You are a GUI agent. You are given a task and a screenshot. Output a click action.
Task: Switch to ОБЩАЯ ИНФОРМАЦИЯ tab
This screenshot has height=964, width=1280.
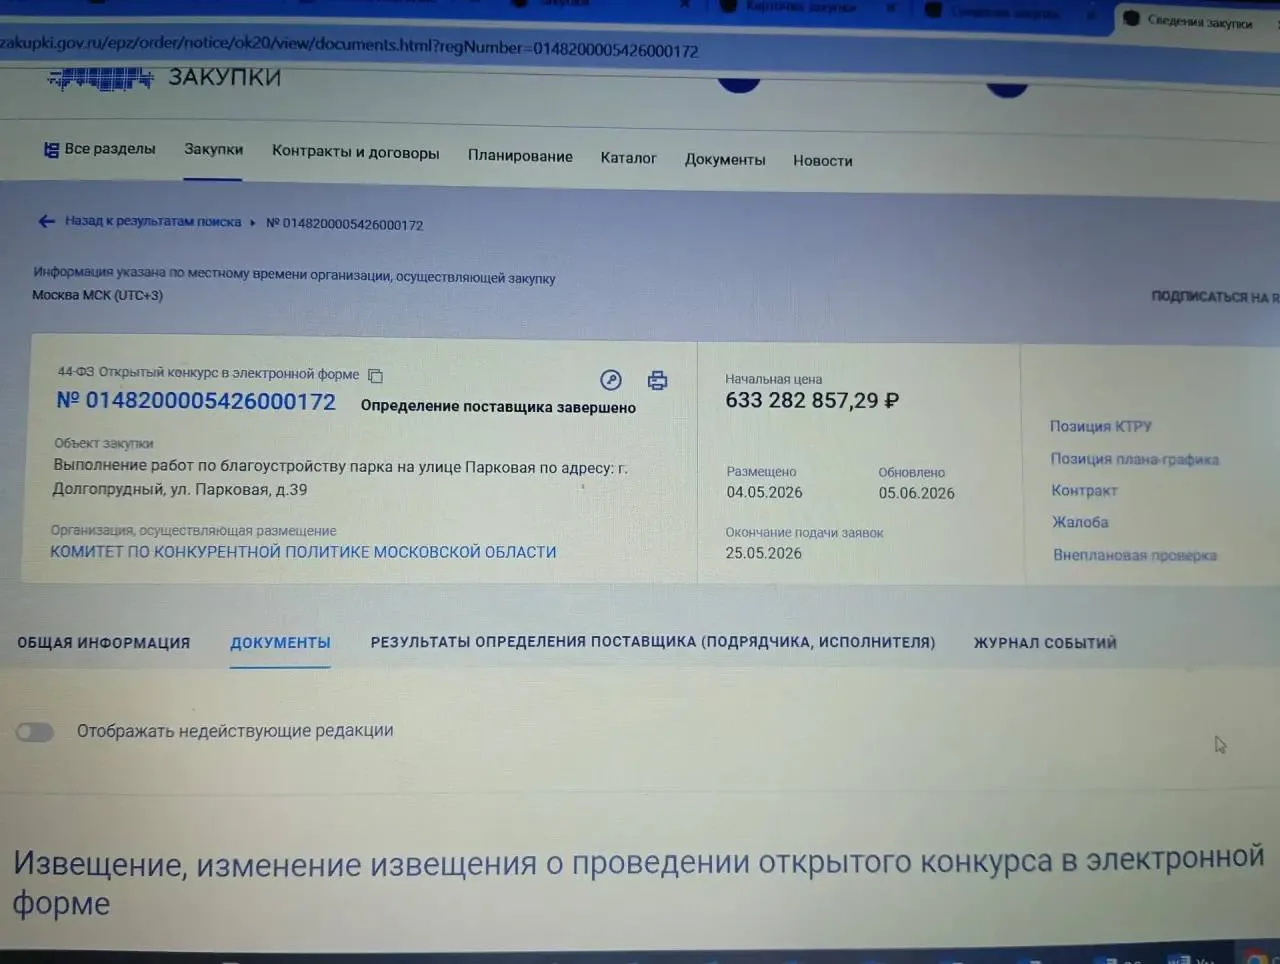point(103,643)
